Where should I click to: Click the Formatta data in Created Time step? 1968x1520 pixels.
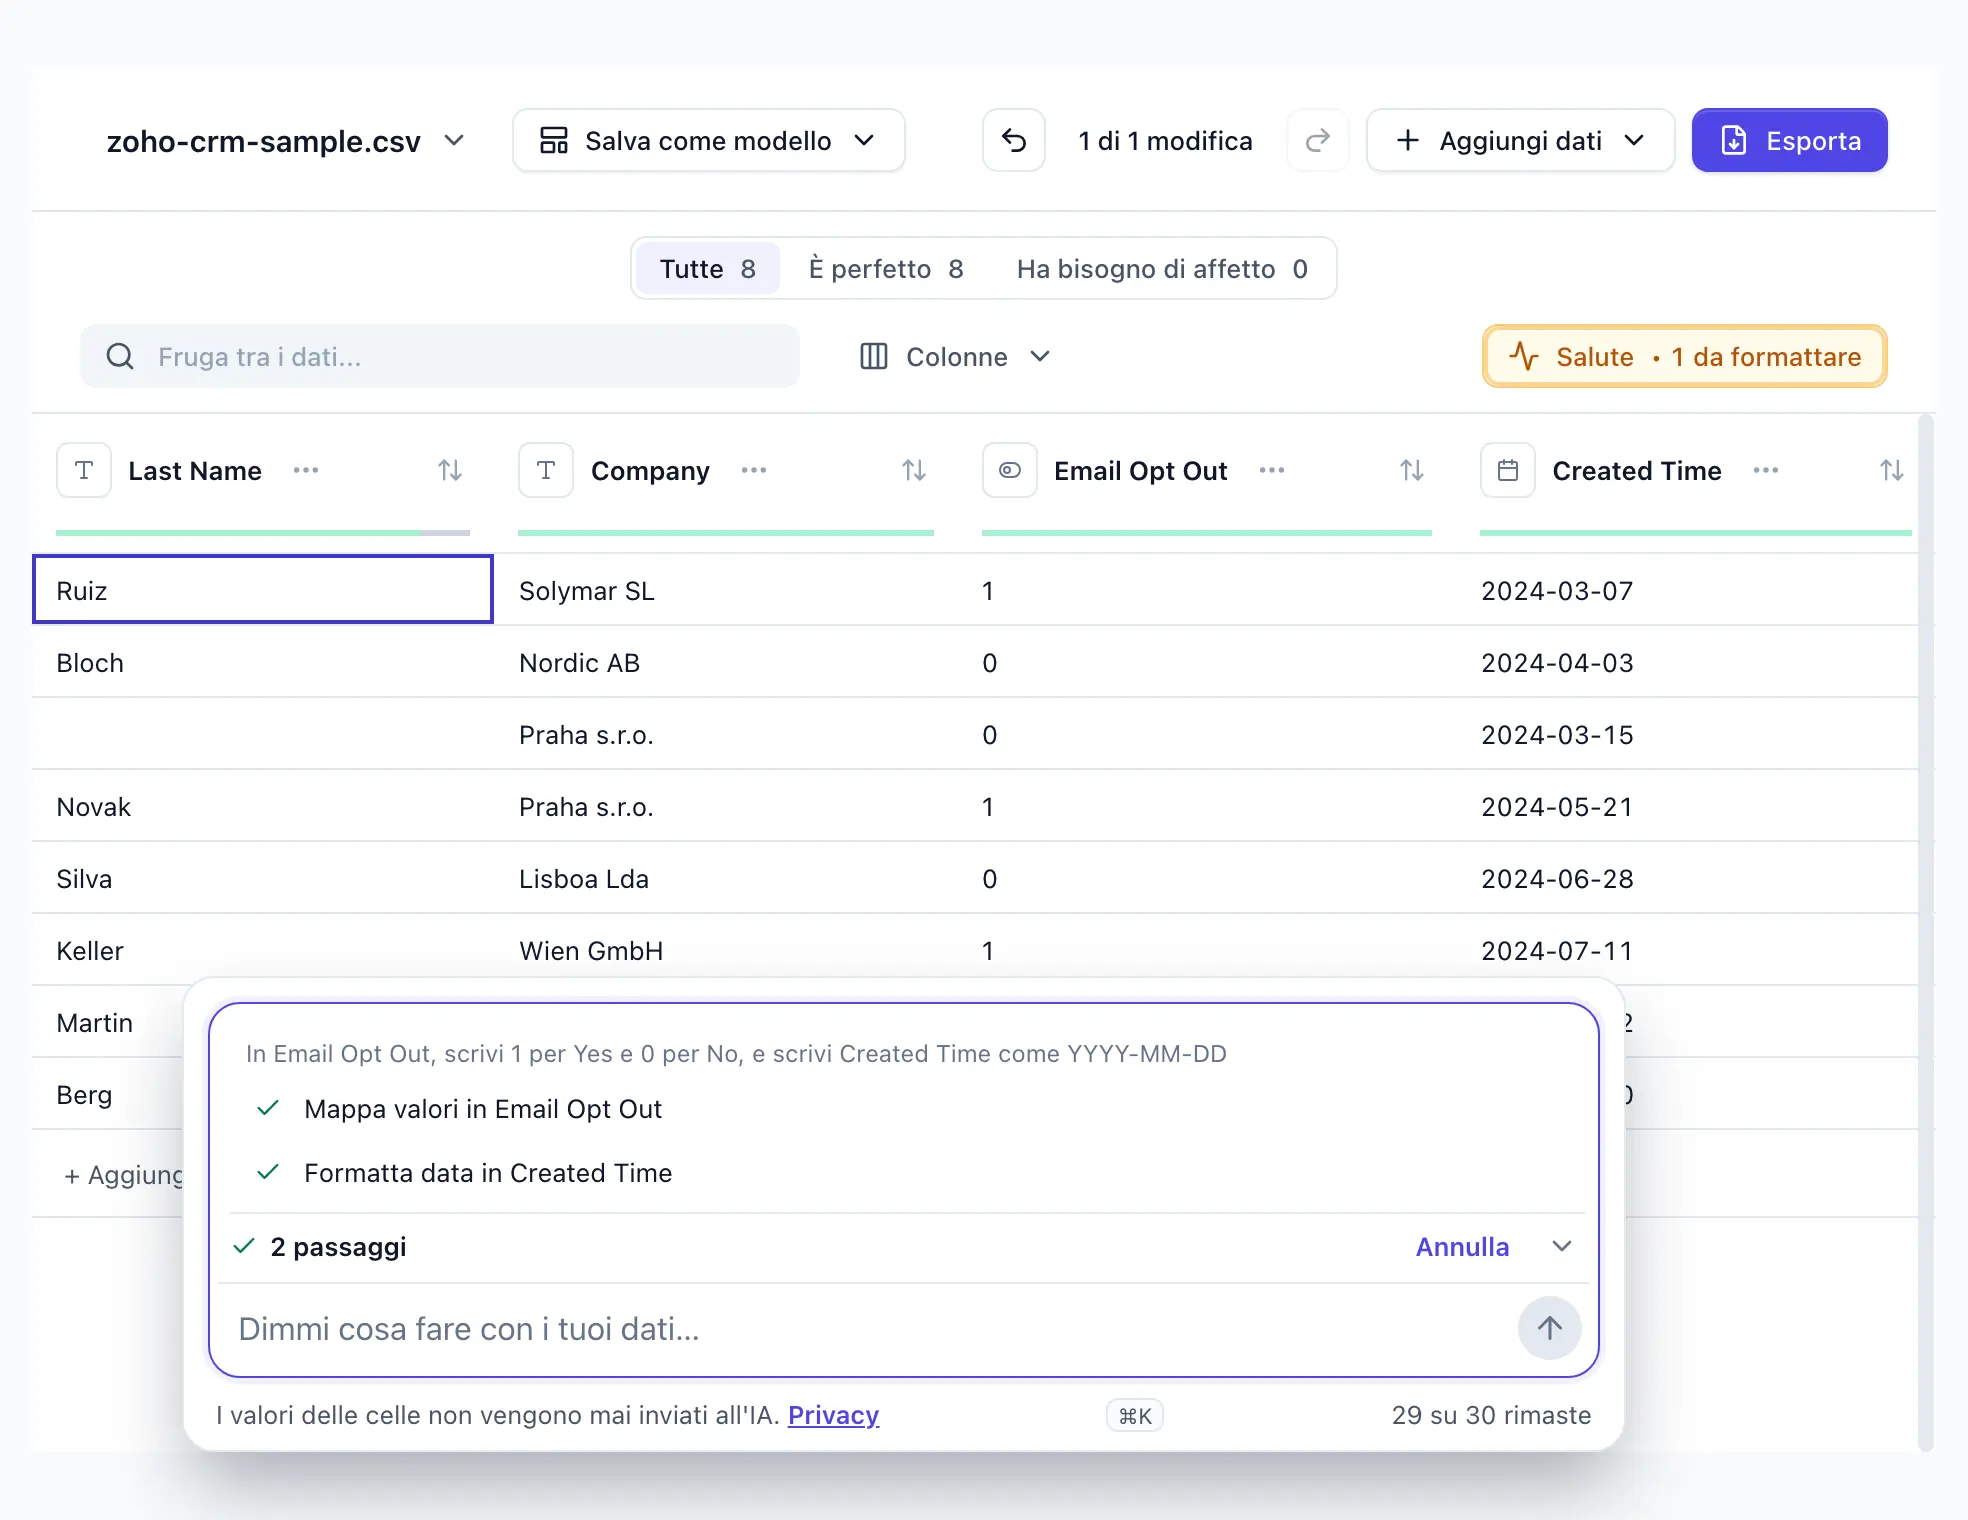pyautogui.click(x=487, y=1173)
